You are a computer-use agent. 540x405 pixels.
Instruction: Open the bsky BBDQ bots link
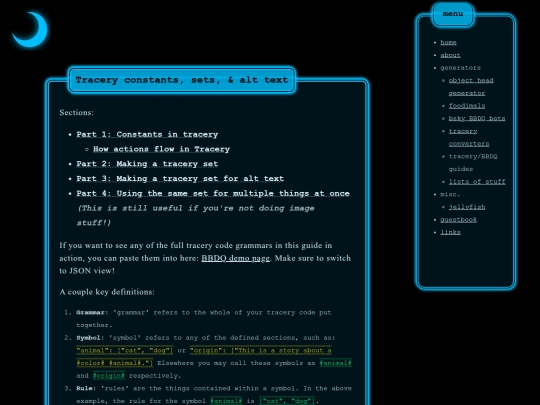pos(477,118)
